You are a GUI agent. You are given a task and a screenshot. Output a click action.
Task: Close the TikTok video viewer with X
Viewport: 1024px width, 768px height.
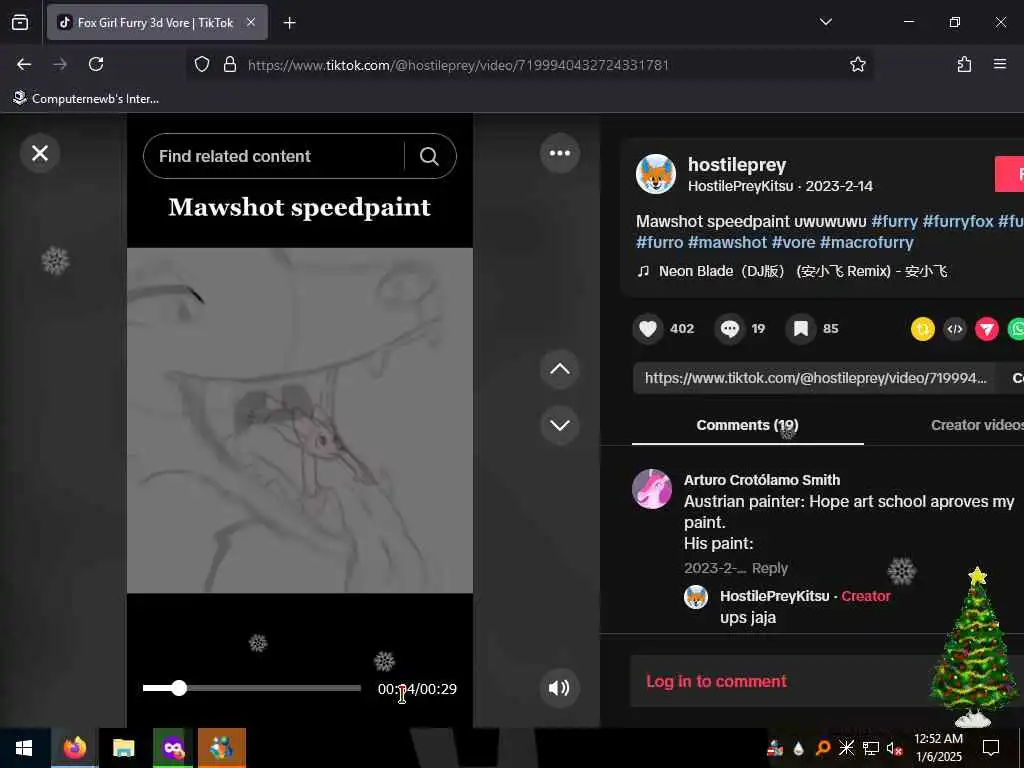point(40,153)
